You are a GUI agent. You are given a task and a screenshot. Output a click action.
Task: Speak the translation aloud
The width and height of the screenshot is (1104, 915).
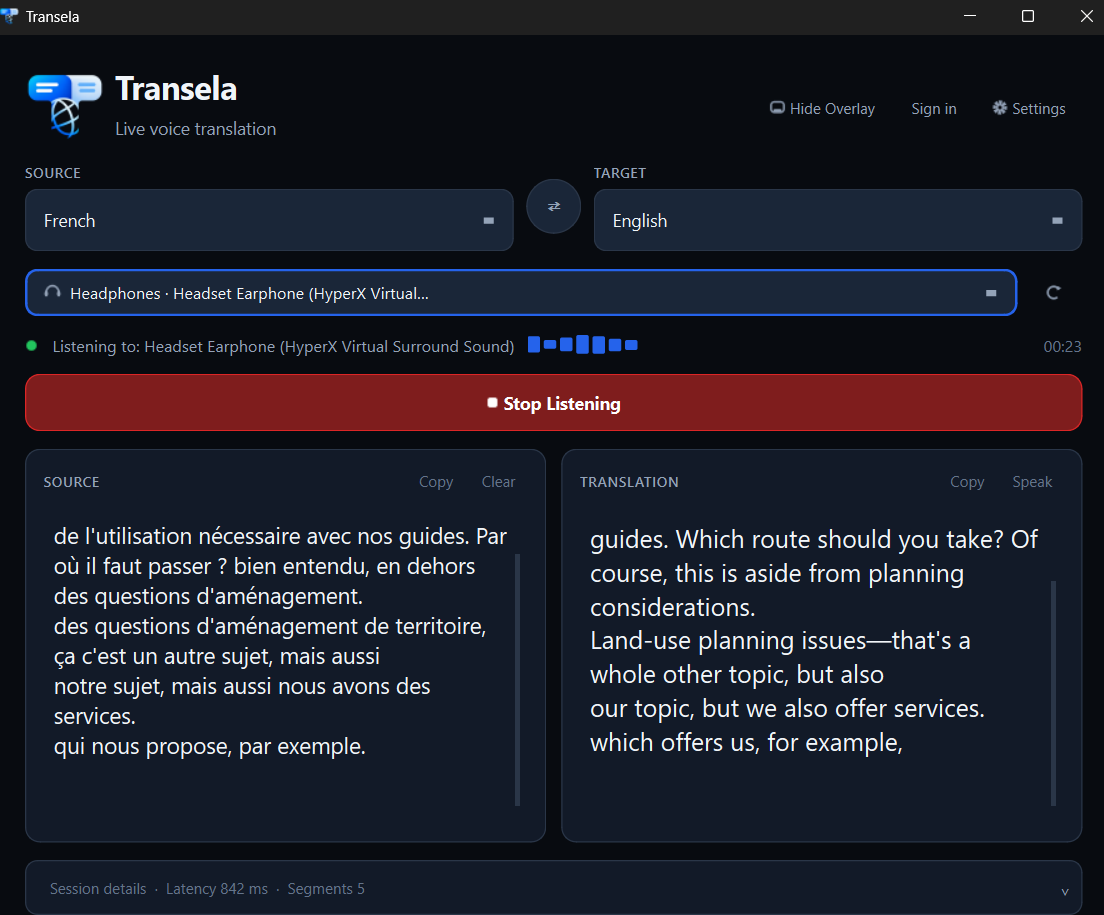coord(1032,482)
